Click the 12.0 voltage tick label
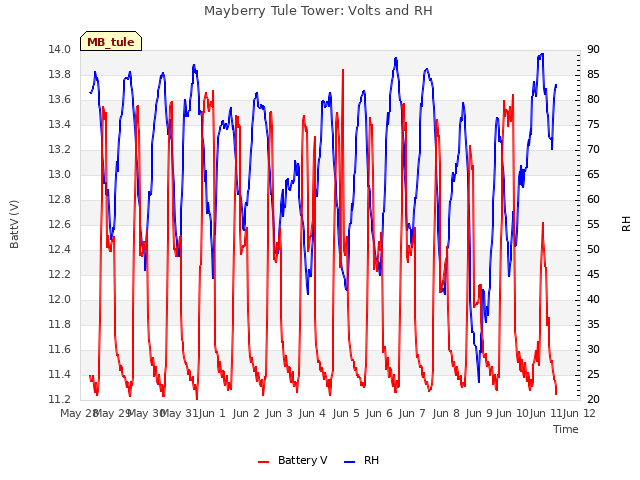This screenshot has width=640, height=480. pyautogui.click(x=59, y=300)
